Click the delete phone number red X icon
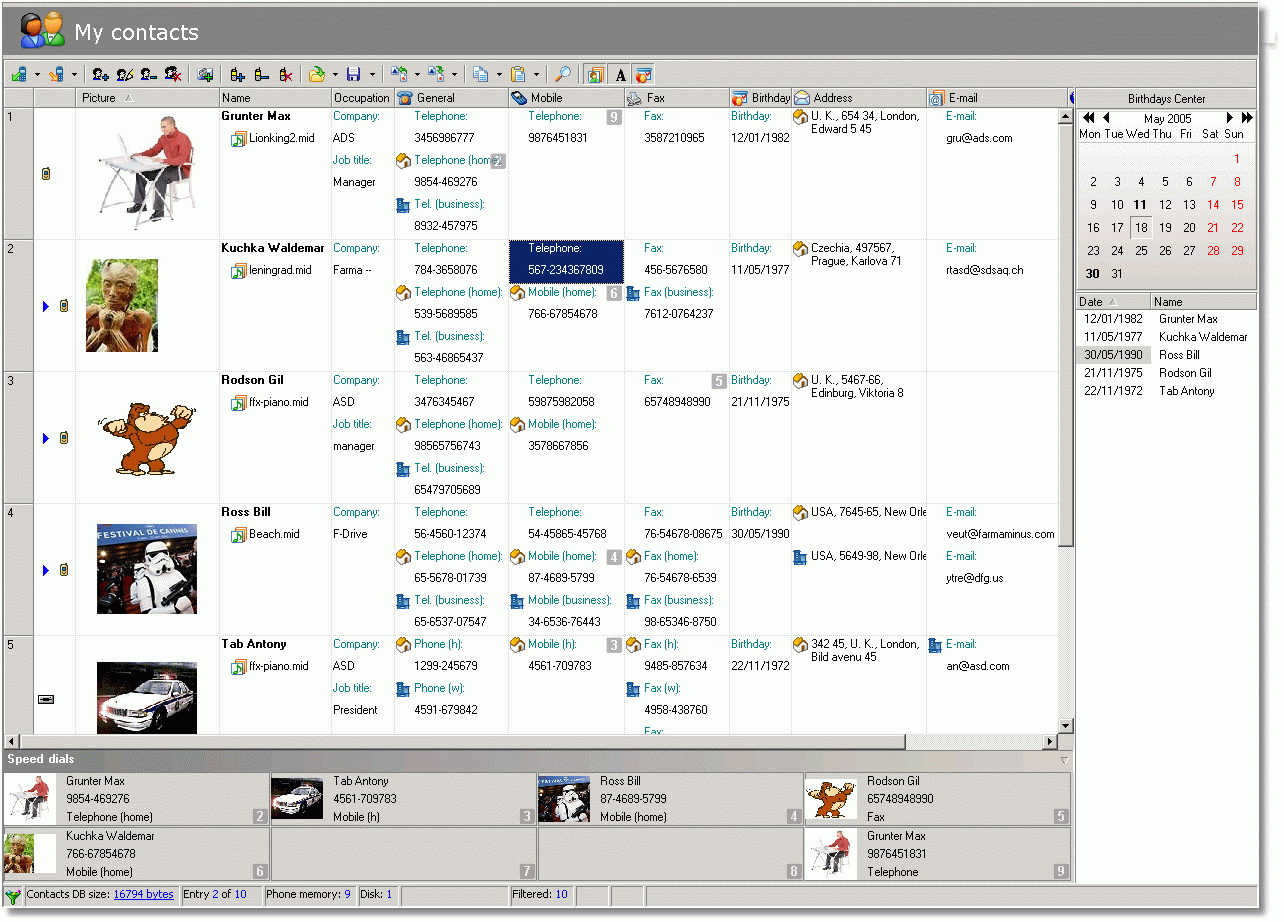The height and width of the screenshot is (922, 1284). tap(285, 74)
